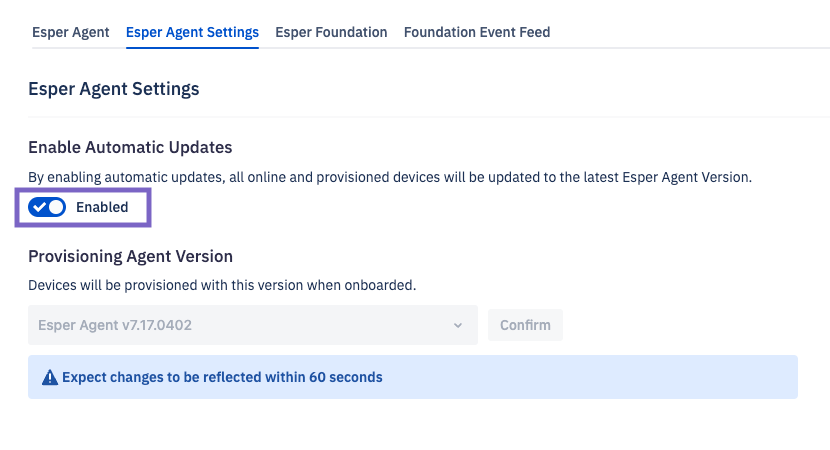Click the automatic updates description text
The height and width of the screenshot is (450, 830).
point(389,177)
